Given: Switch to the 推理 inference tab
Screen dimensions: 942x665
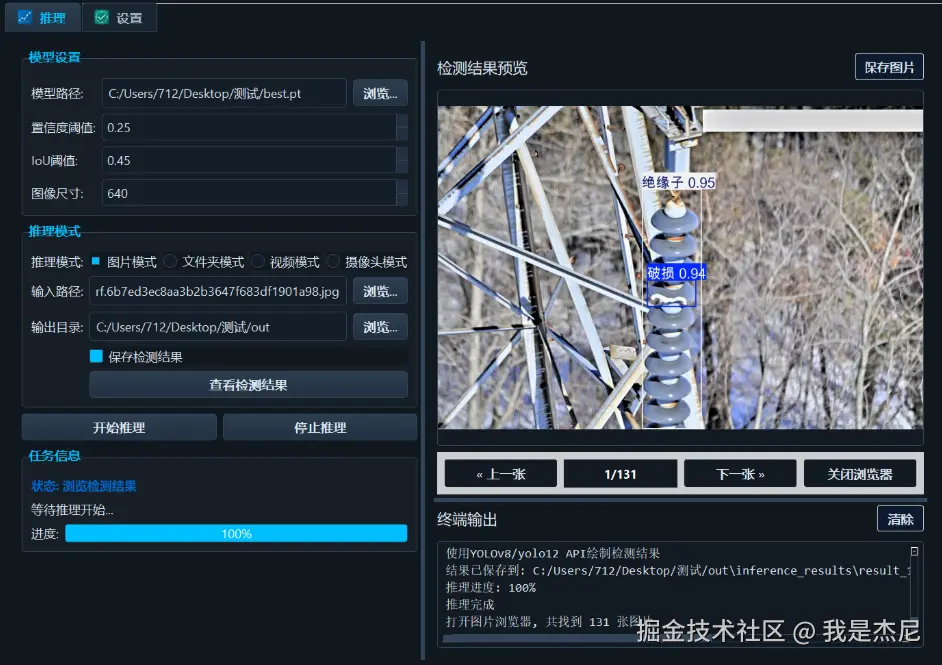Looking at the screenshot, I should 42,17.
